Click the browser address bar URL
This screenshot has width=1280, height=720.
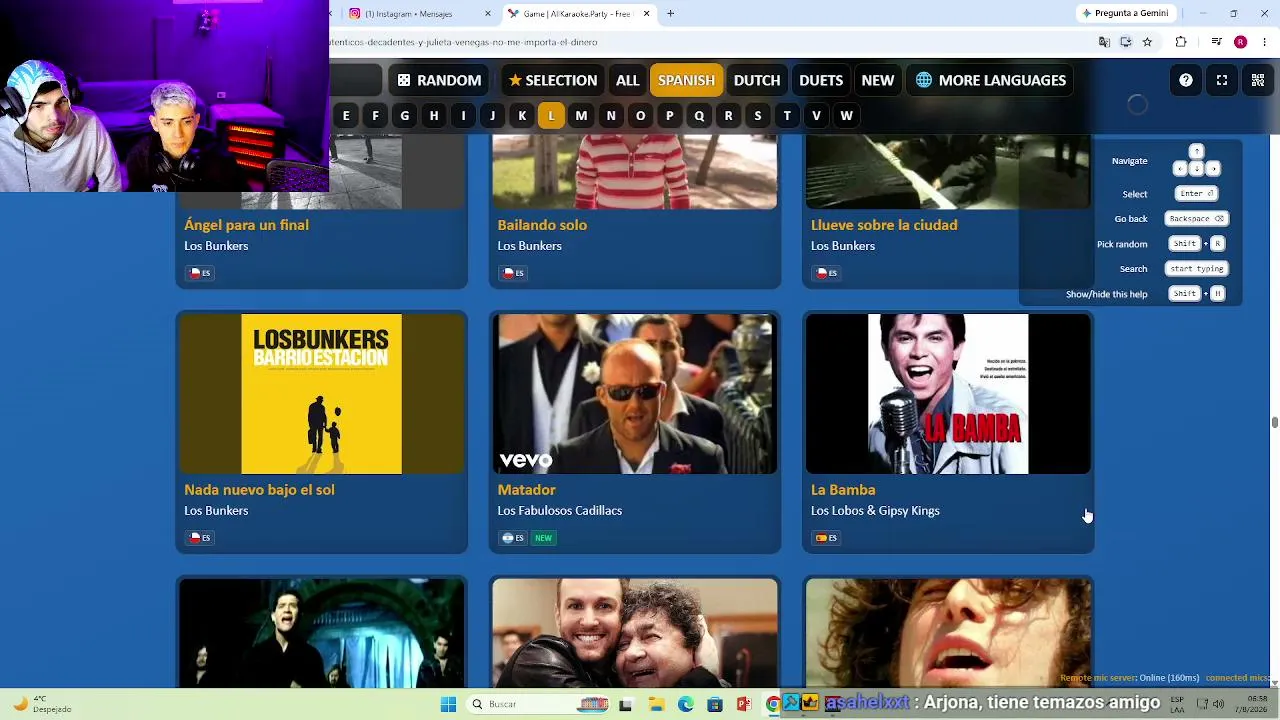[464, 42]
